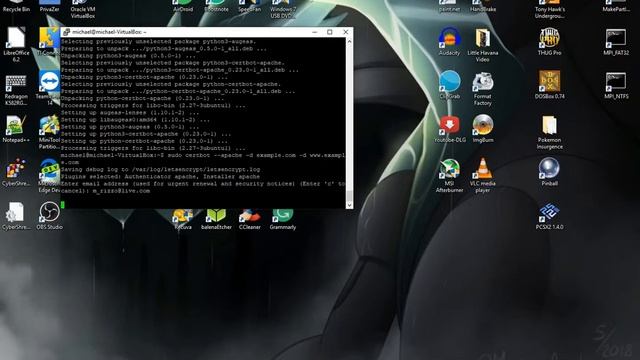The width and height of the screenshot is (640, 360).
Task: Open the PuTTY system menu icon in title bar
Action: [66, 32]
